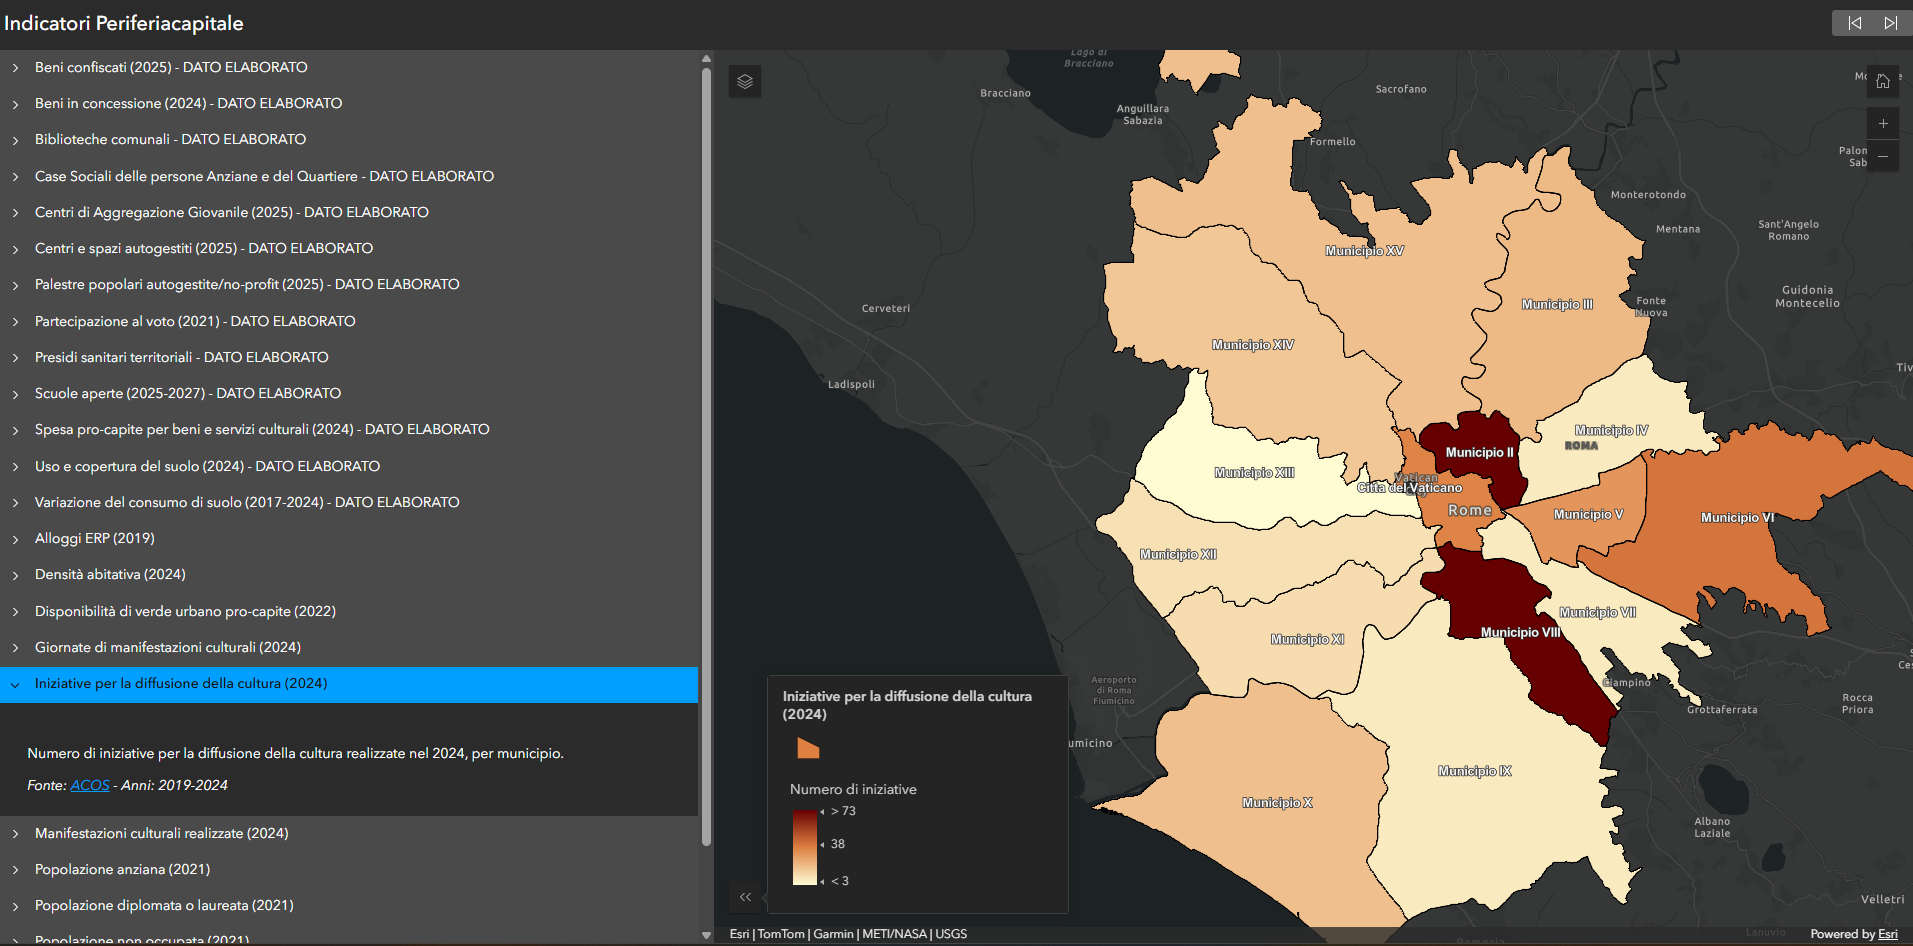1913x946 pixels.
Task: Select Municipio VII on the map
Action: click(1597, 613)
